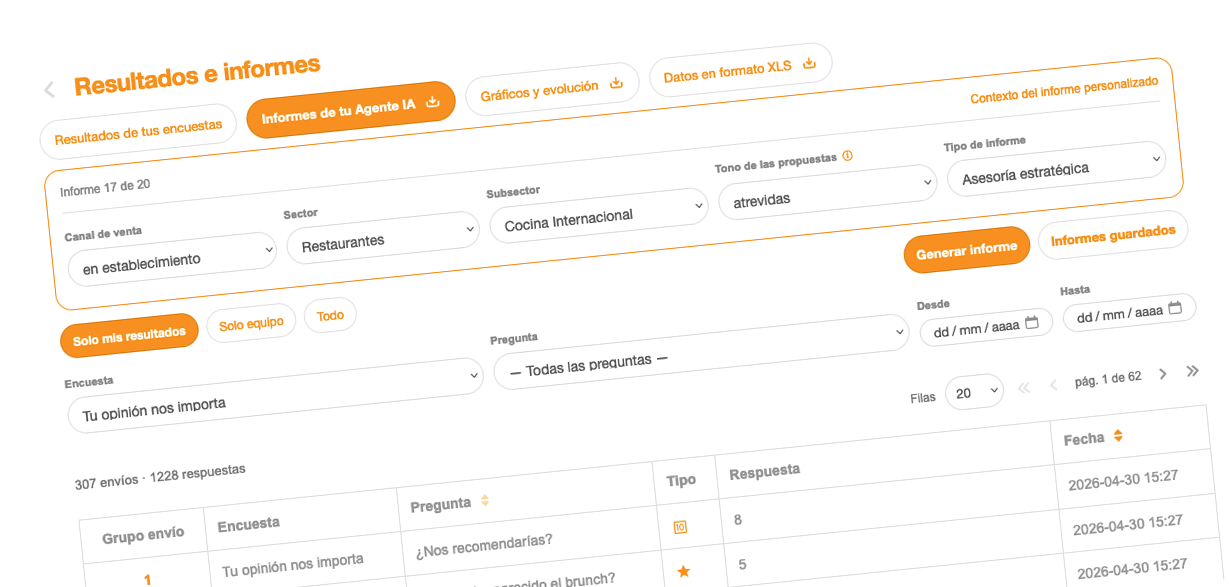Go back using the left chevron arrow
1229x587 pixels.
point(49,90)
